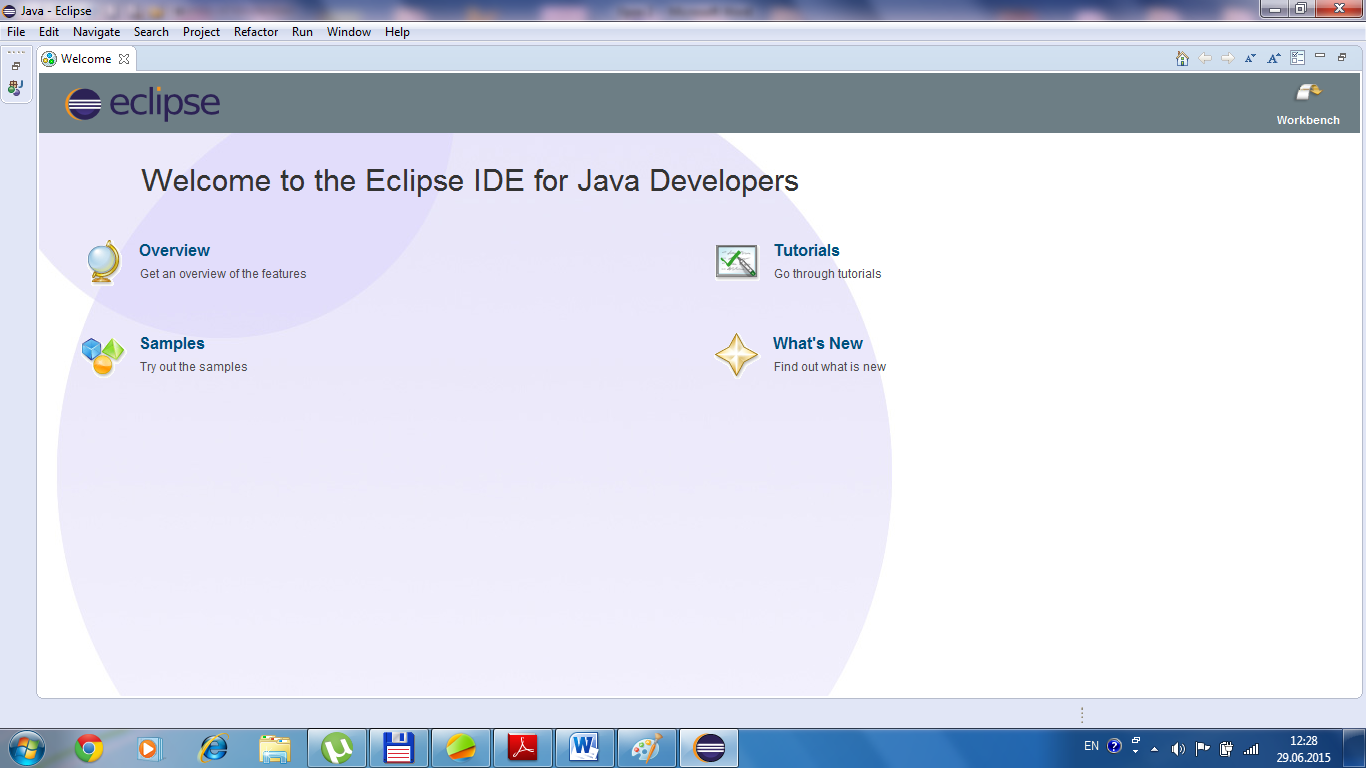1366x768 pixels.
Task: Click the navigate forward arrow
Action: [x=1228, y=58]
